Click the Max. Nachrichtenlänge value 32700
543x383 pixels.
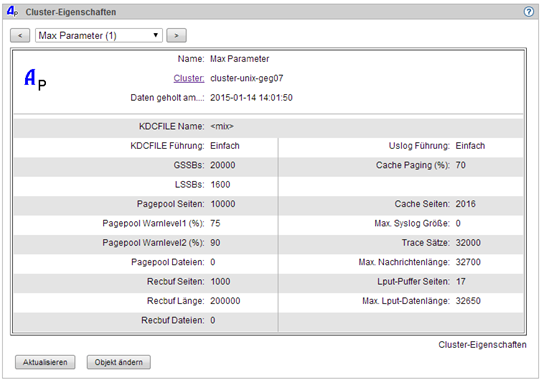(468, 262)
